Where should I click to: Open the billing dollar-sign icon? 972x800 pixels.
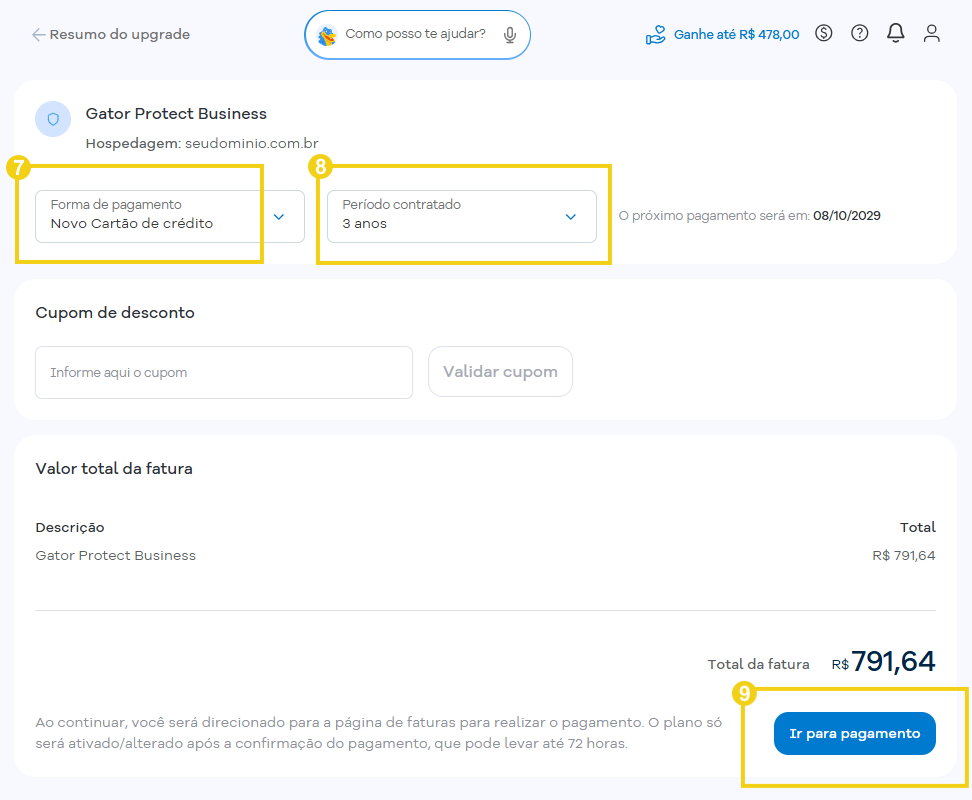coord(823,33)
